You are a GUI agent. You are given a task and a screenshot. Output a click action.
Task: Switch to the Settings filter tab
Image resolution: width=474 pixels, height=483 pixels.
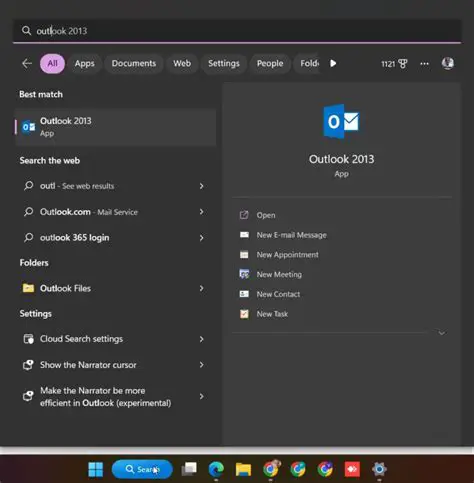tap(224, 63)
